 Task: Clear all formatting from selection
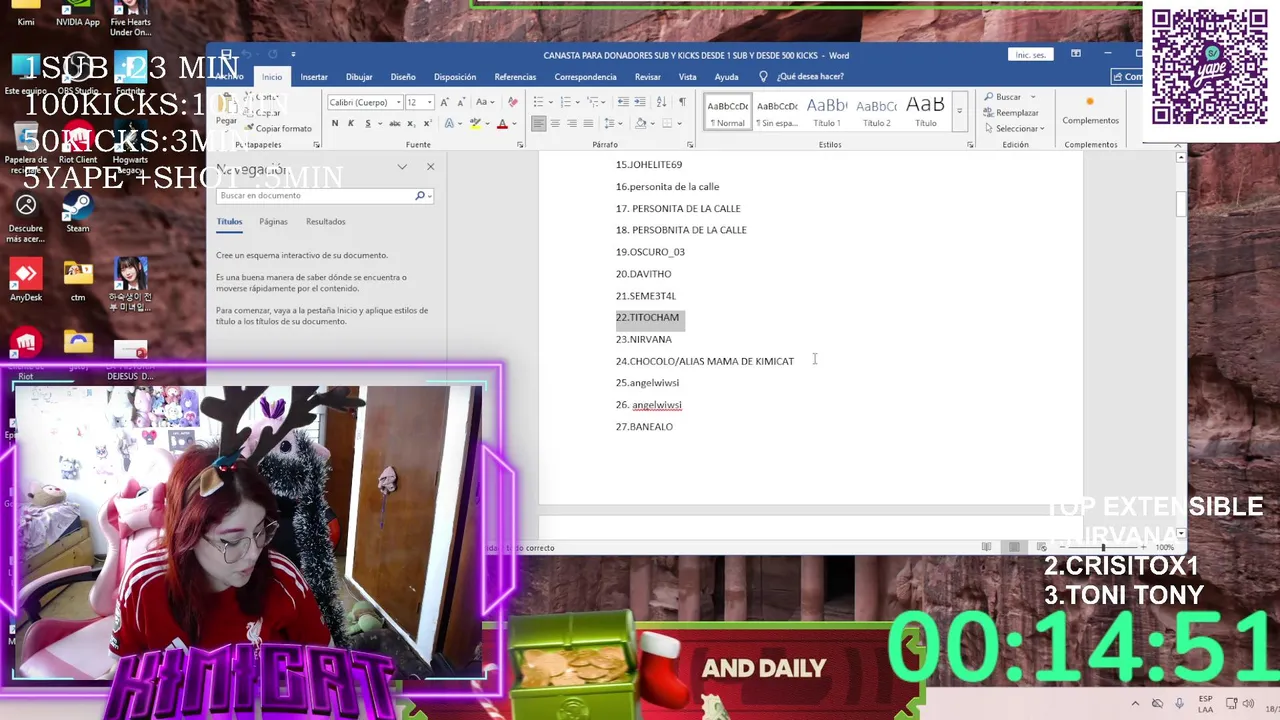pos(513,102)
